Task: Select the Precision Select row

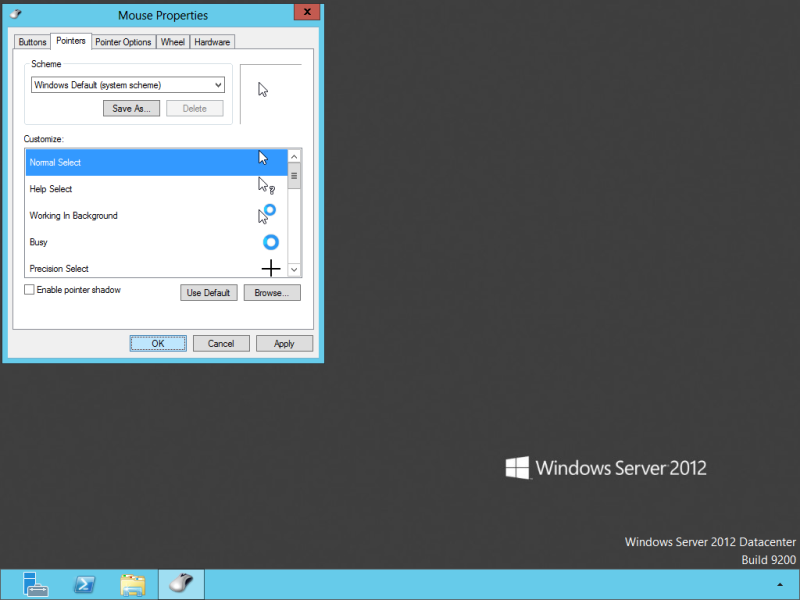Action: [156, 267]
